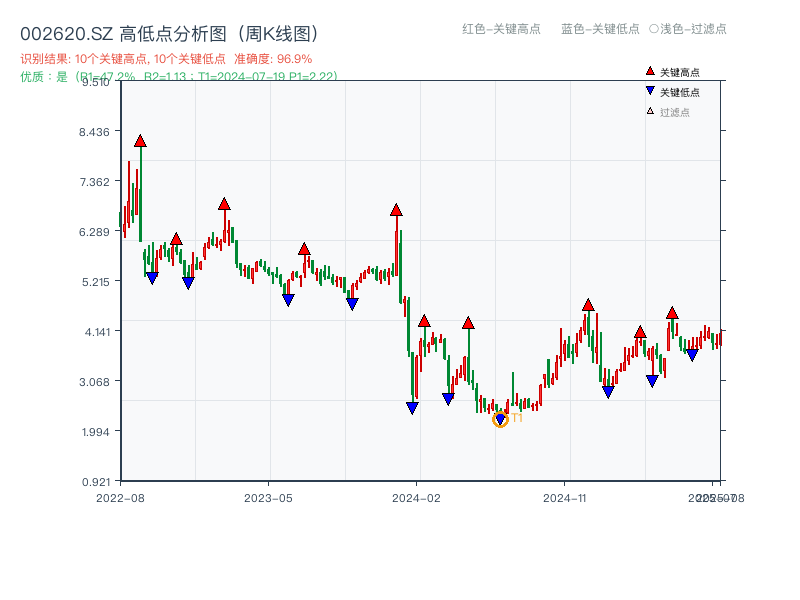Screen dimensions: 800x600
Task: Click the chart title 002620.SZ 高低点分析图
Action: tap(169, 34)
